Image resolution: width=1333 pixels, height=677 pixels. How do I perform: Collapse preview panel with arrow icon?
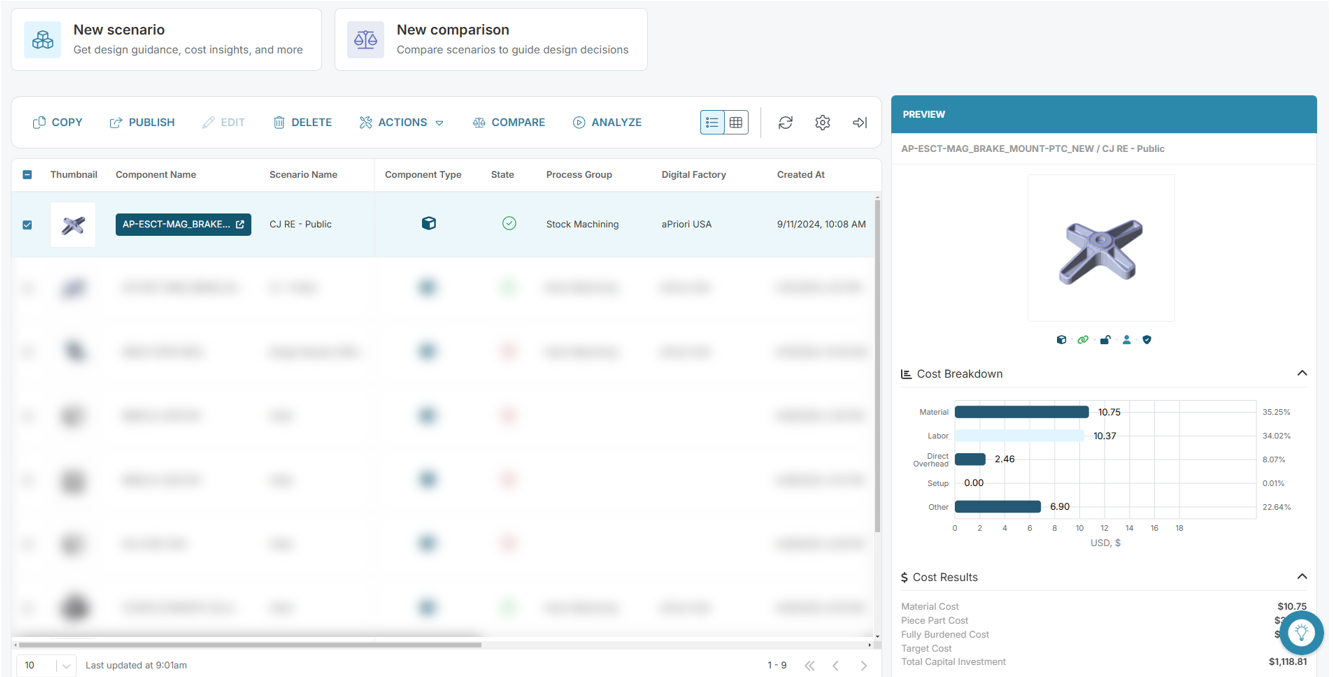(x=859, y=122)
